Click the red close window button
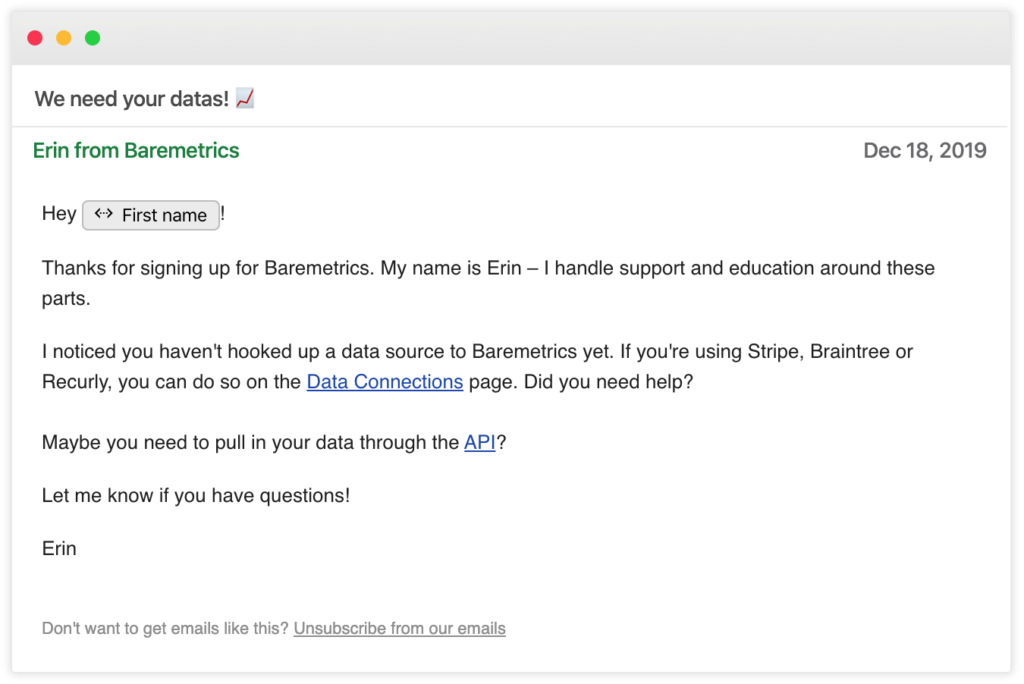Image resolution: width=1024 pixels, height=684 pixels. point(35,38)
